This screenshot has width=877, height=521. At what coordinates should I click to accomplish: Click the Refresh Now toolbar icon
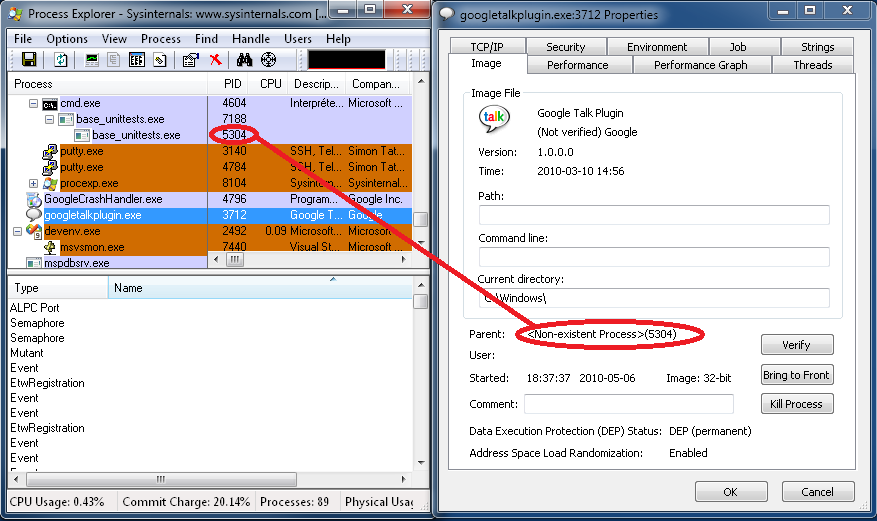click(60, 59)
